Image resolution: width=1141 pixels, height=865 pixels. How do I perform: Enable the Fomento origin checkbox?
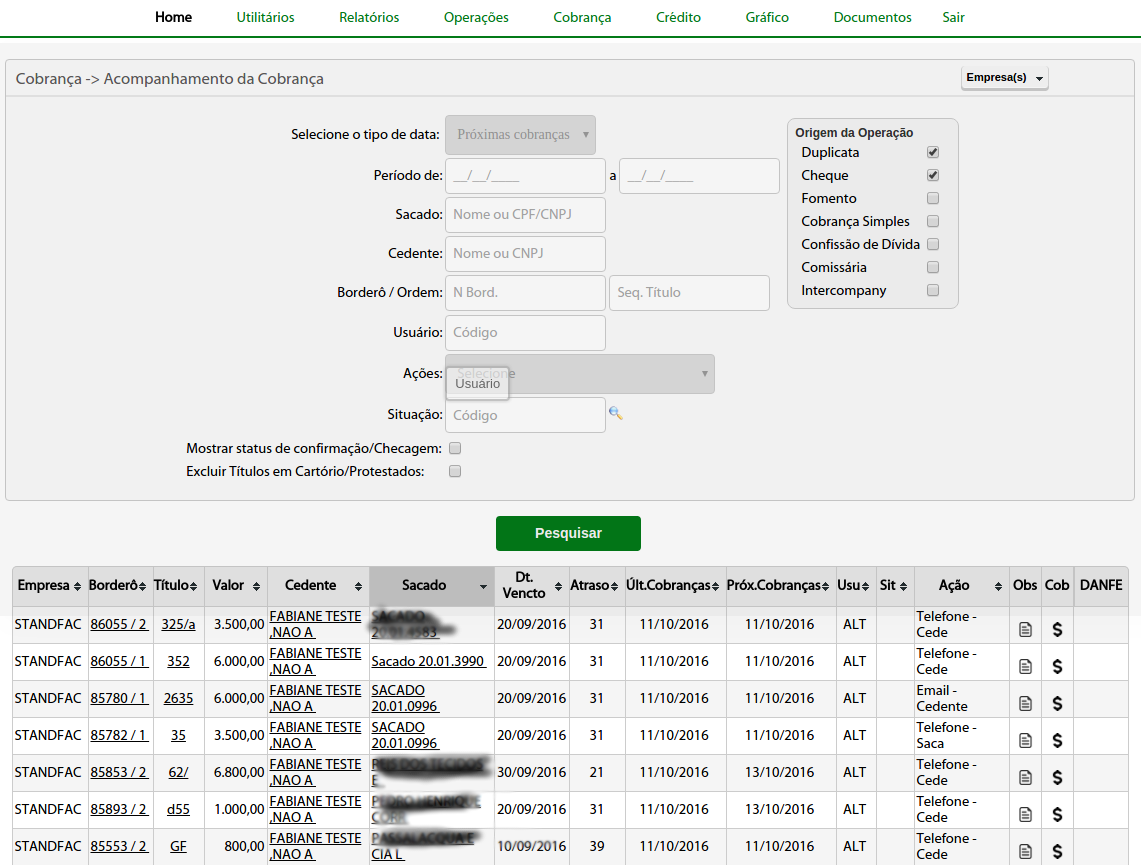pos(933,198)
